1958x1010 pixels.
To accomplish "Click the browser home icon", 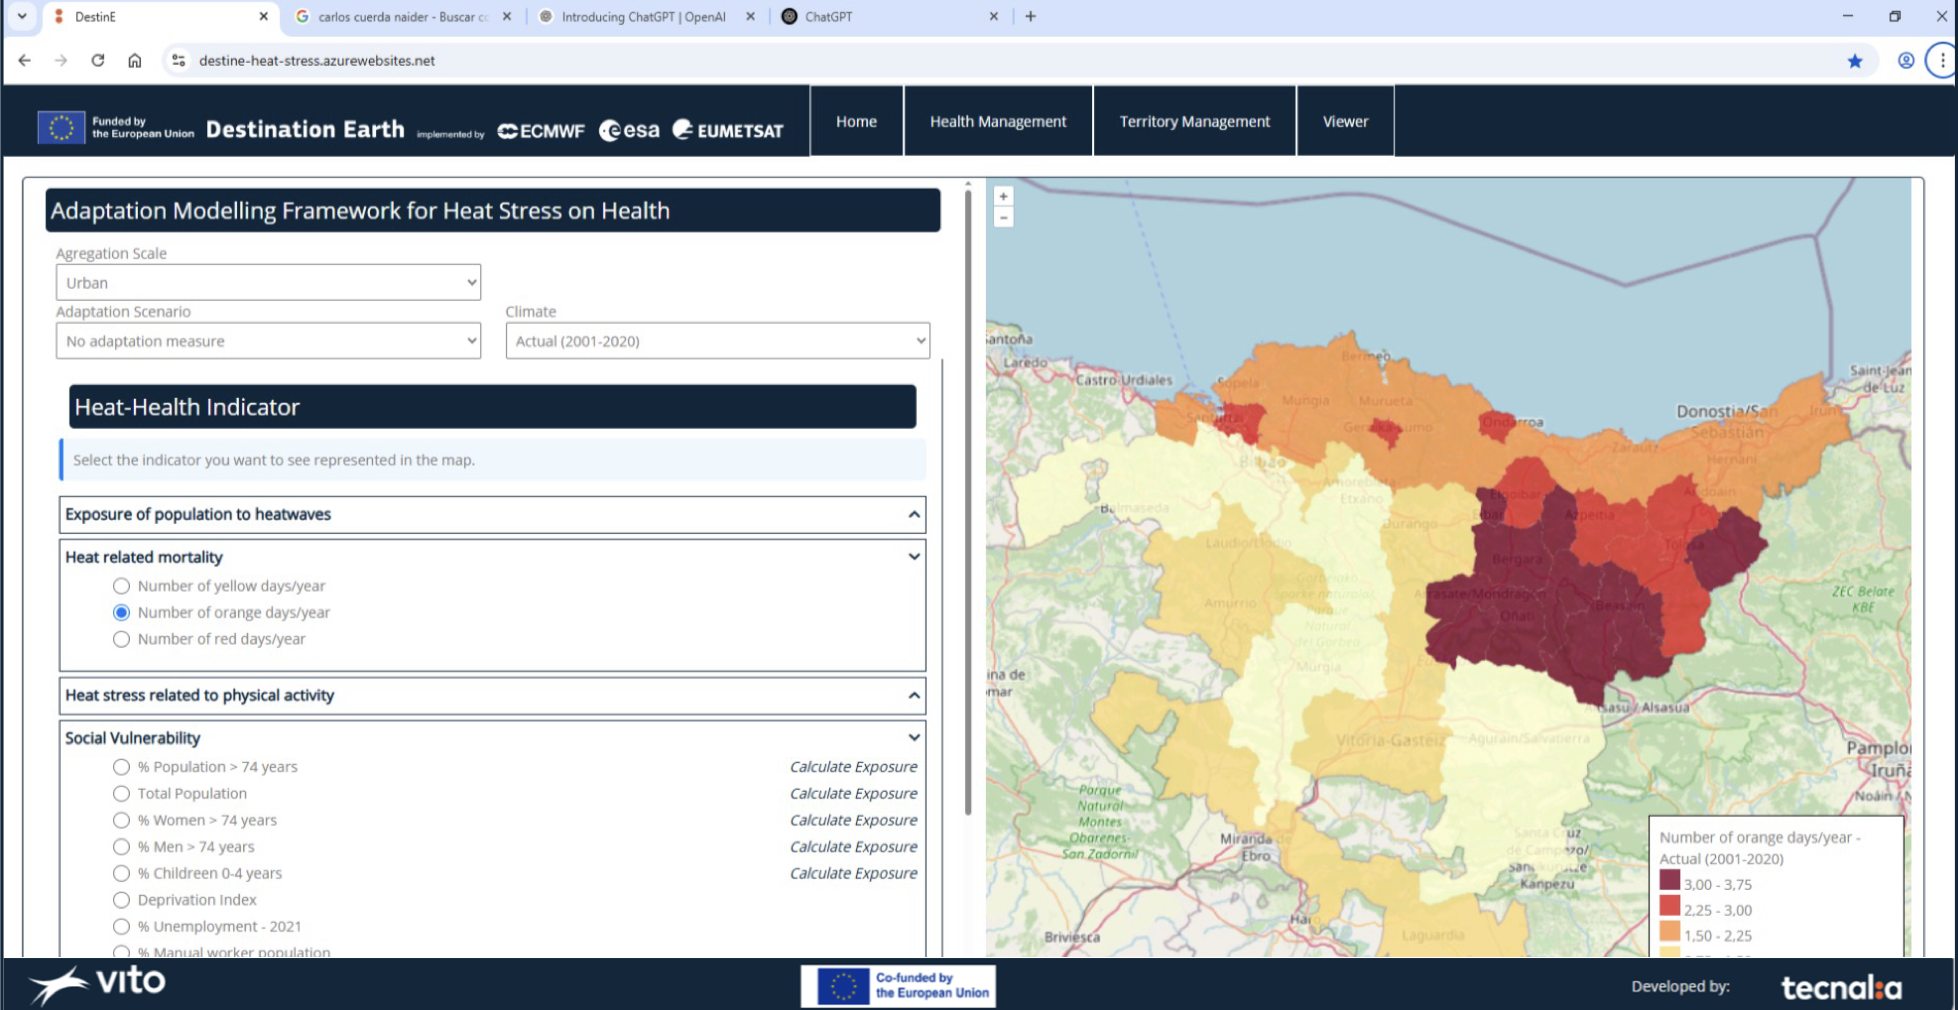I will tap(134, 60).
